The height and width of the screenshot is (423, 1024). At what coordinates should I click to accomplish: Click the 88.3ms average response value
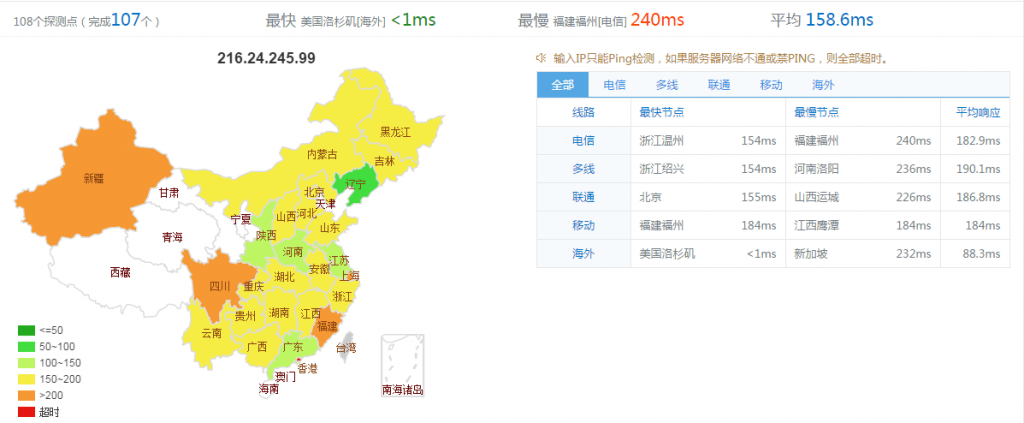(x=983, y=253)
